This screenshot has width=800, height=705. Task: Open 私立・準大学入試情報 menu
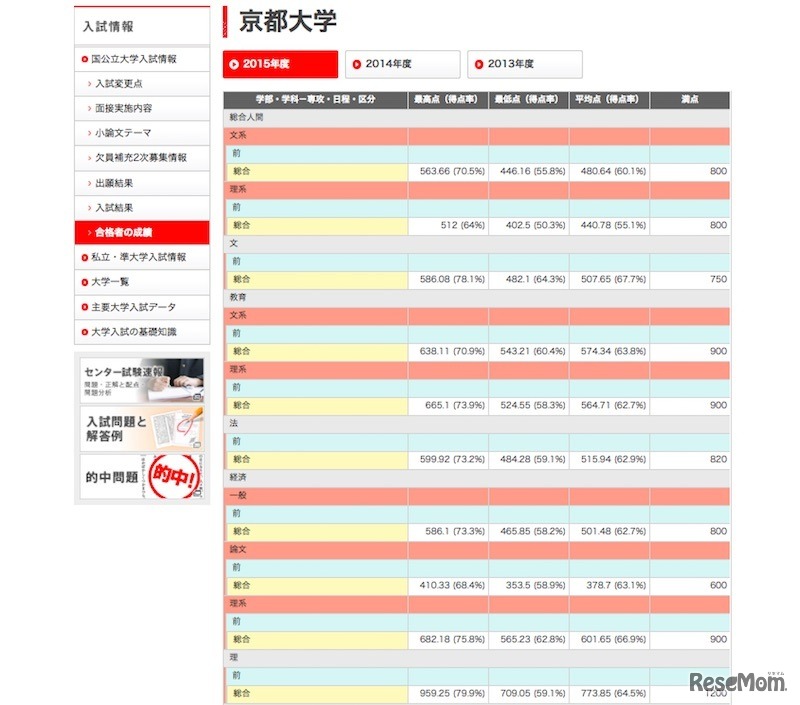click(x=142, y=257)
